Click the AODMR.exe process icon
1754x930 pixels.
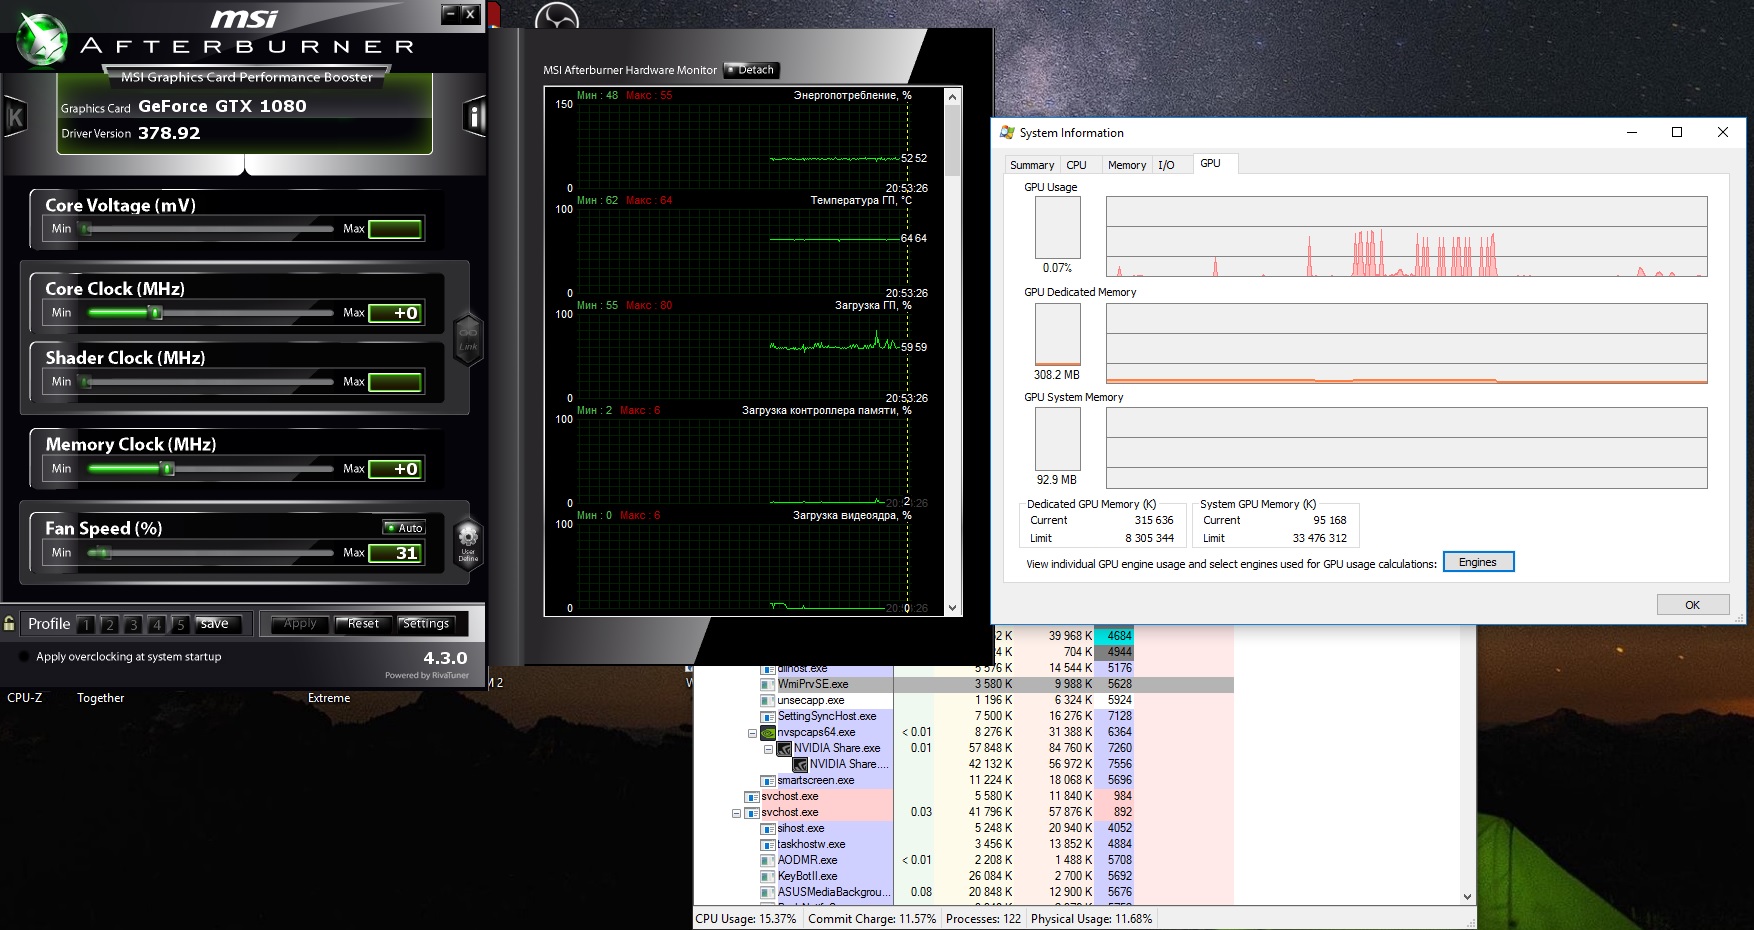pyautogui.click(x=768, y=860)
